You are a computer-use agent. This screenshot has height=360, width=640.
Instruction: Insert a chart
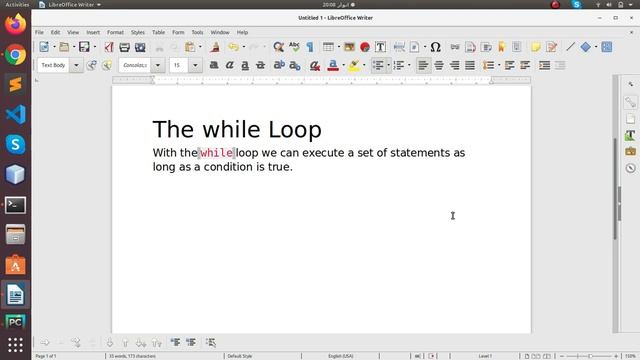click(x=365, y=47)
